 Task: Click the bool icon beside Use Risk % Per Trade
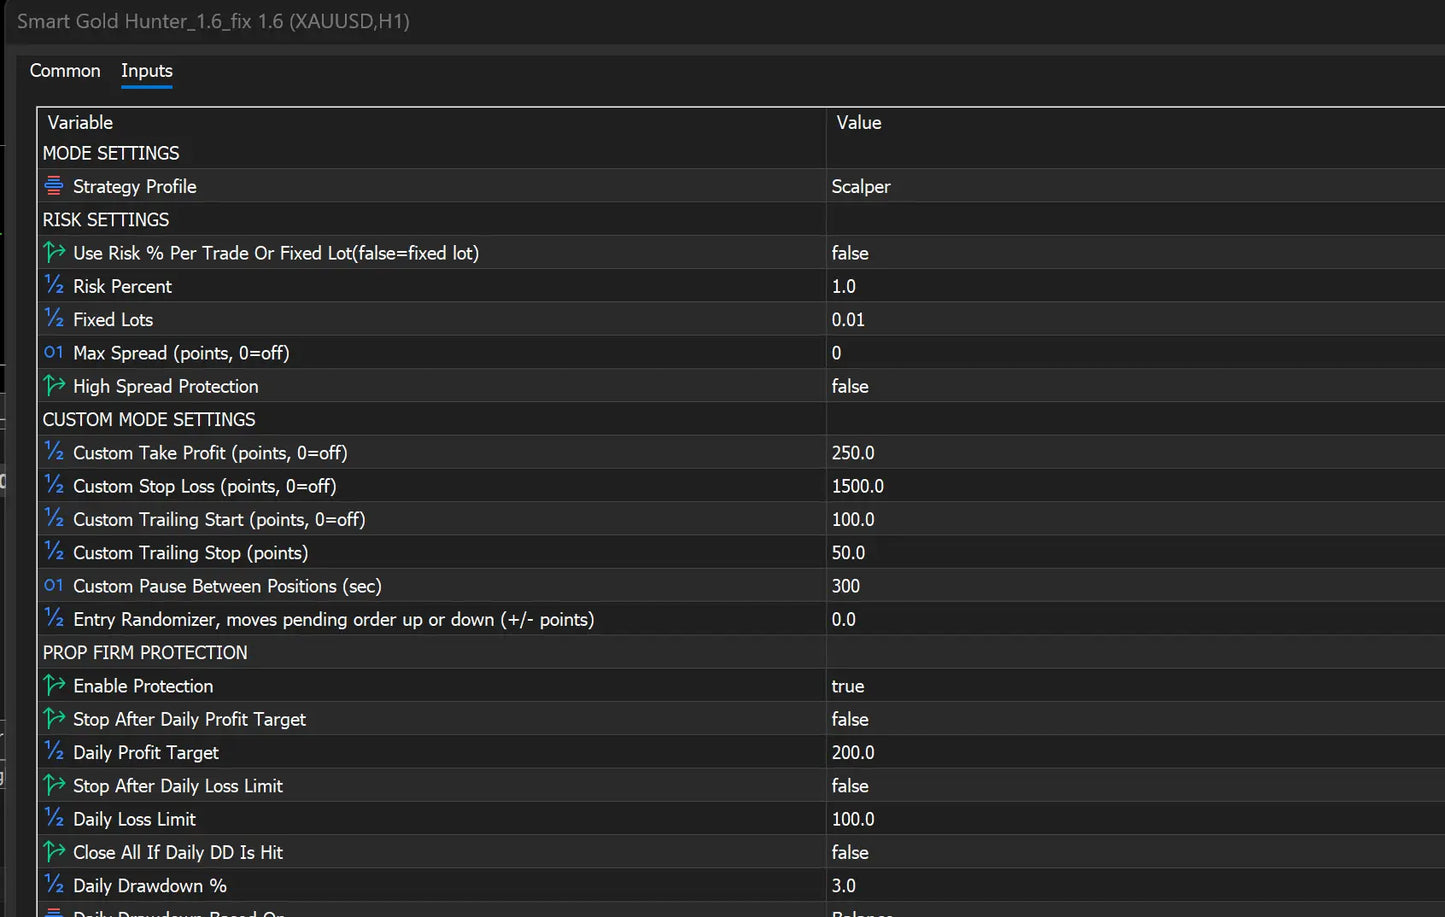point(54,253)
